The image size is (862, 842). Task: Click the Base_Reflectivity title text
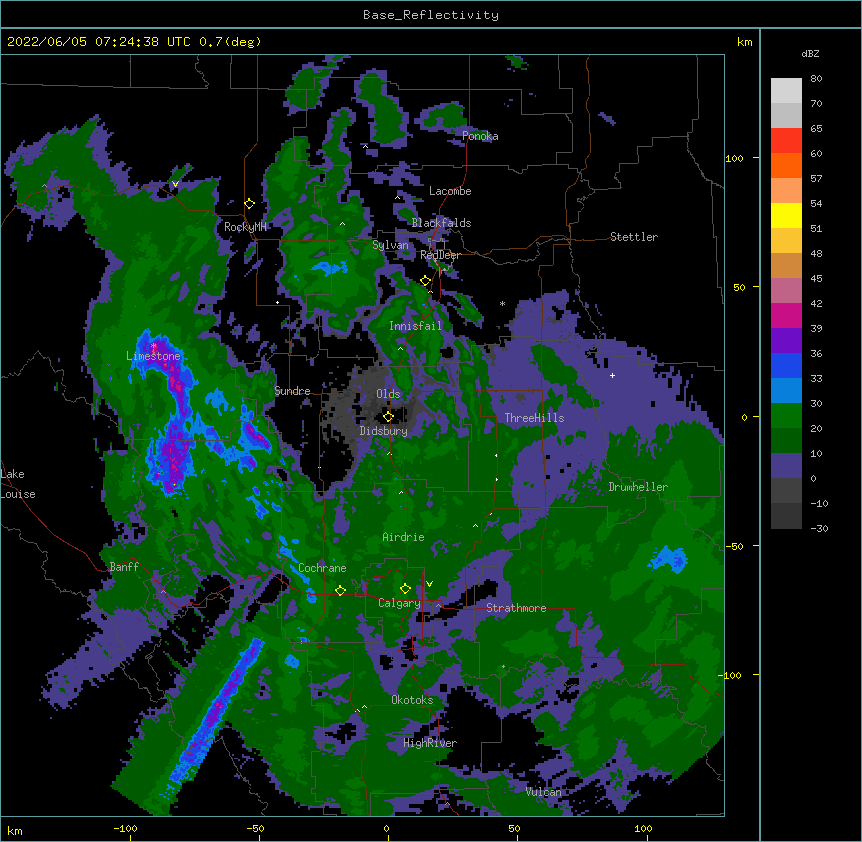[x=431, y=15]
